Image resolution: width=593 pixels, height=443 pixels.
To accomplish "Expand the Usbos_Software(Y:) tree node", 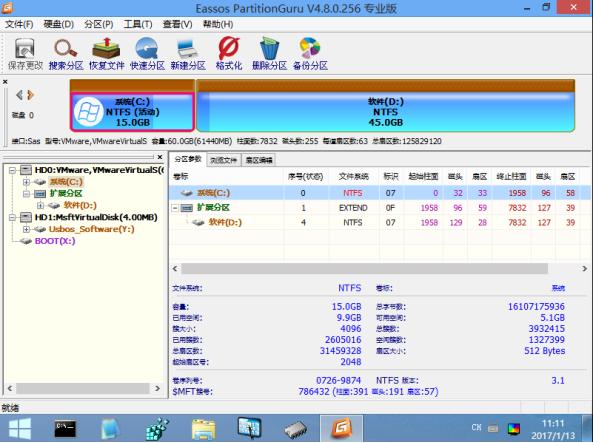I will 26,229.
